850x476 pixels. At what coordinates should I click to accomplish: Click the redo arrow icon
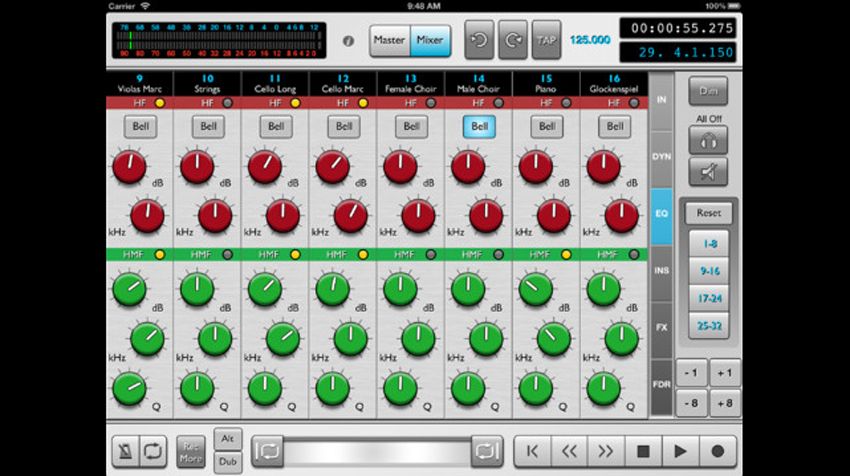click(513, 40)
